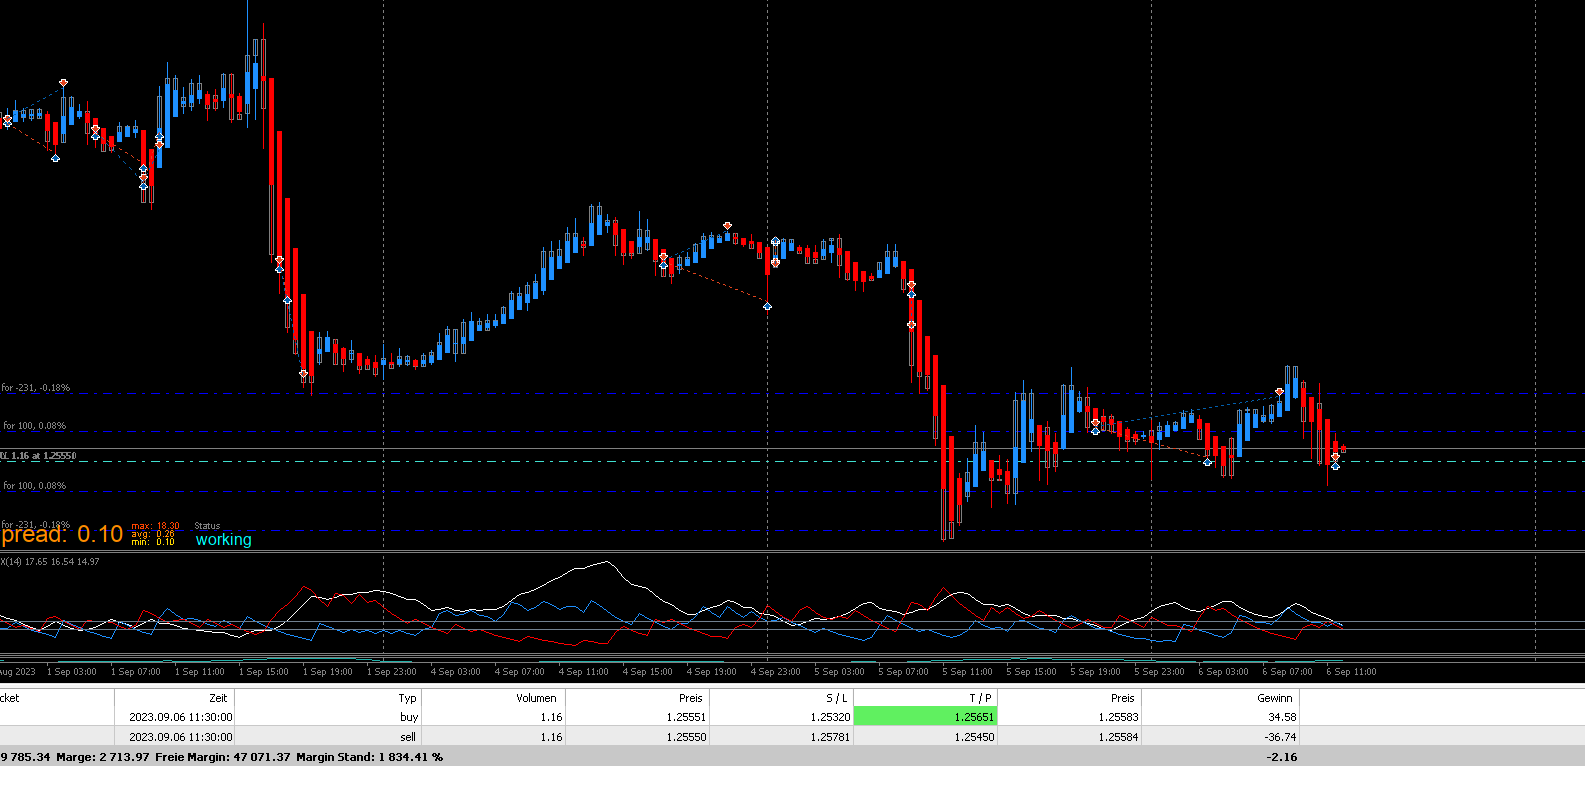Click the red trade marker at the 6 Sep 07:00 high

coord(1279,391)
